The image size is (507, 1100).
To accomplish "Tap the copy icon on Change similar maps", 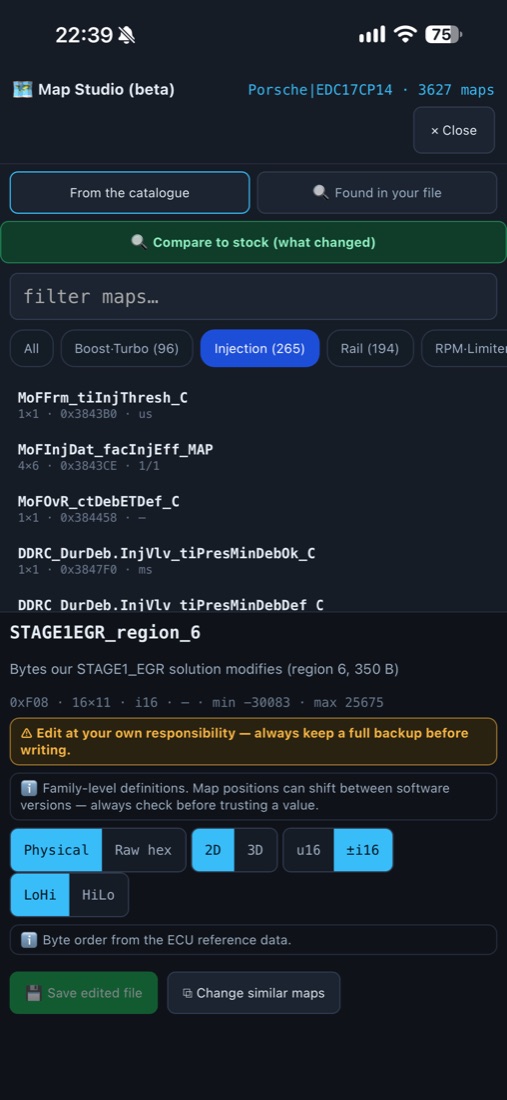I will click(x=187, y=993).
